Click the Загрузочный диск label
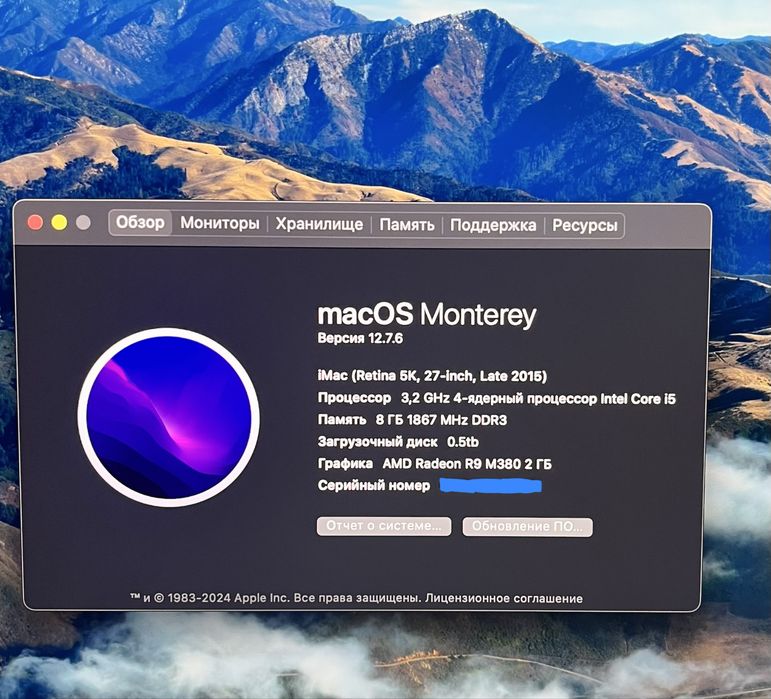The height and width of the screenshot is (699, 771). [x=377, y=442]
